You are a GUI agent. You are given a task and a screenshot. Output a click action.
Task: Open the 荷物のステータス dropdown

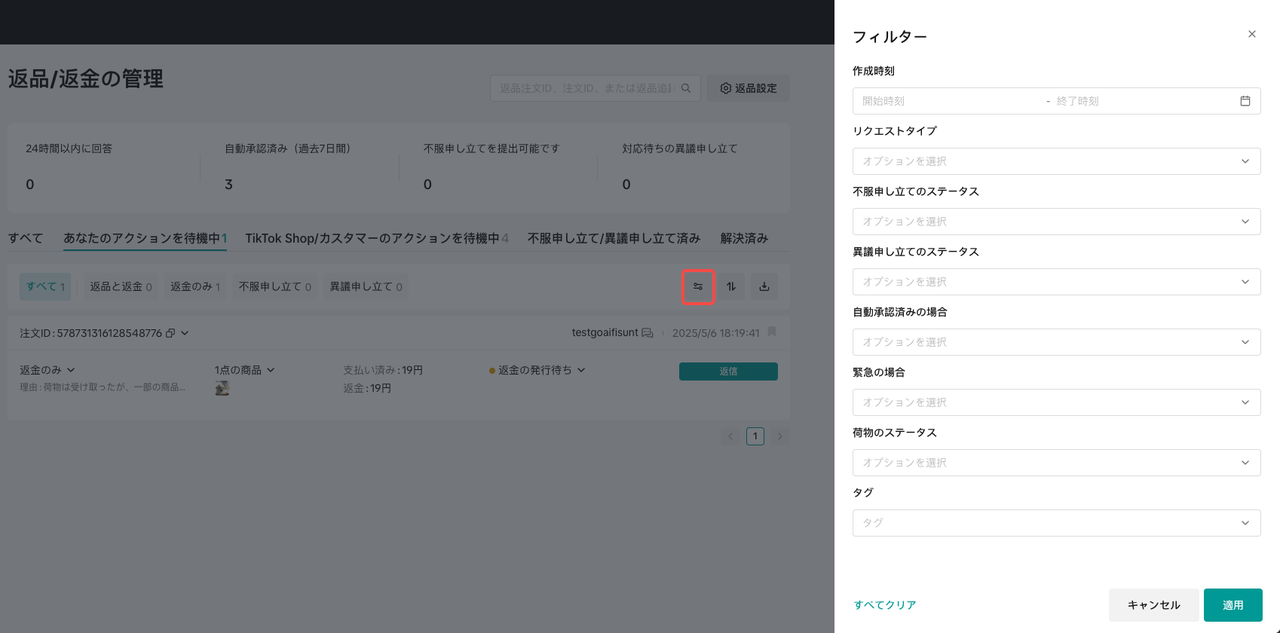pyautogui.click(x=1056, y=462)
